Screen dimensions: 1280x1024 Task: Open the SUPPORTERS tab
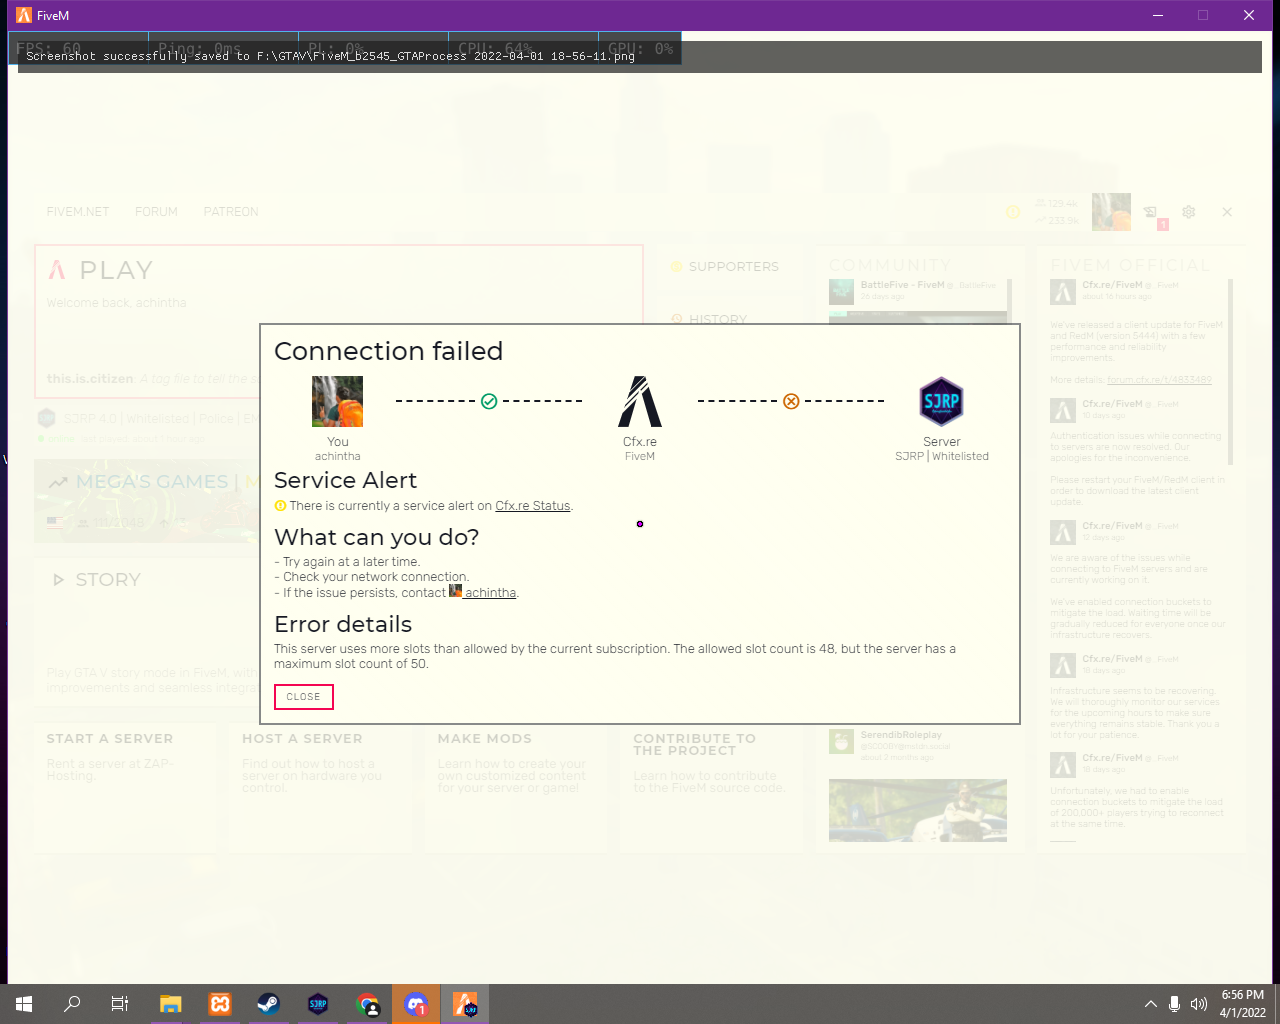click(x=729, y=267)
